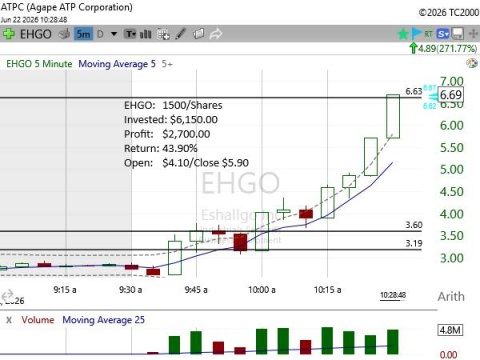Open the T chart template dropdown
Image resolution: width=480 pixels, height=360 pixels.
tap(130, 34)
